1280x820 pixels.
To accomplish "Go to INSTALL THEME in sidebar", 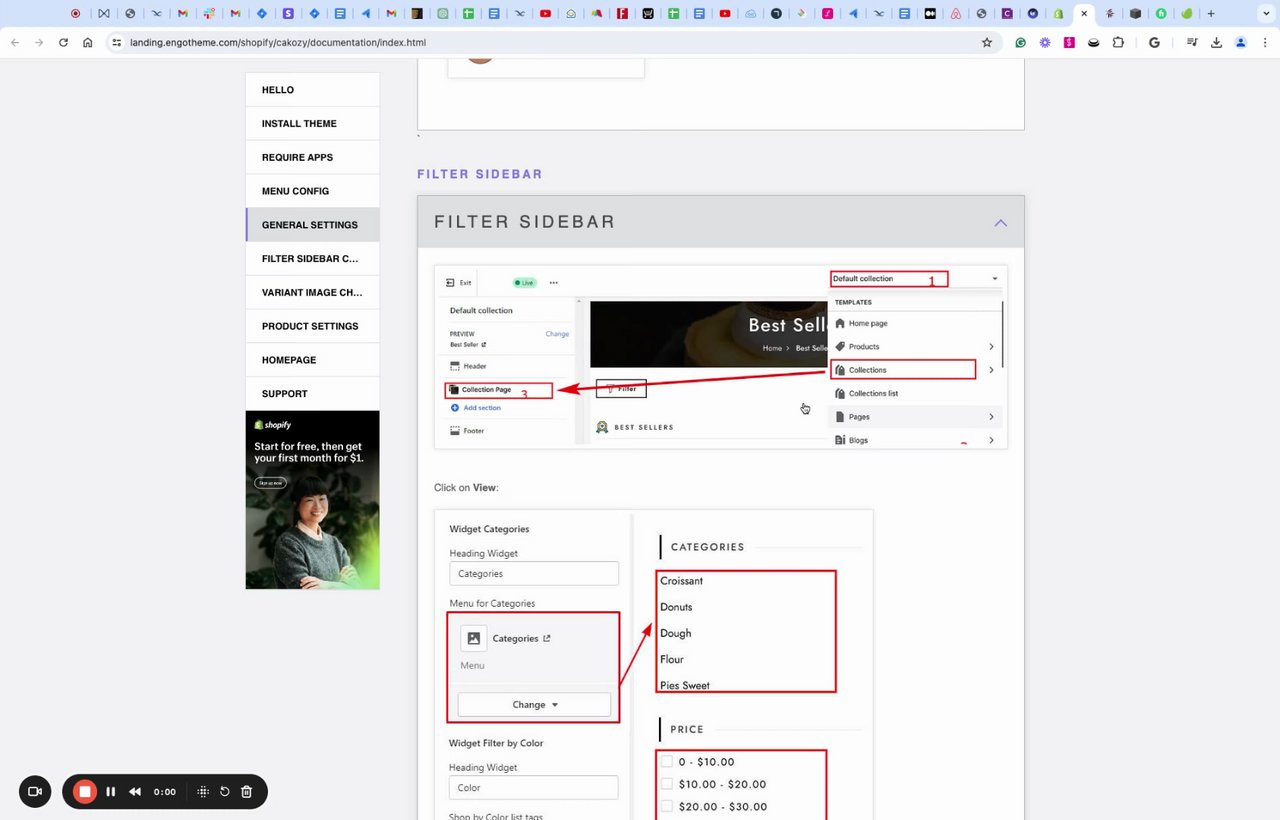I will coord(312,124).
